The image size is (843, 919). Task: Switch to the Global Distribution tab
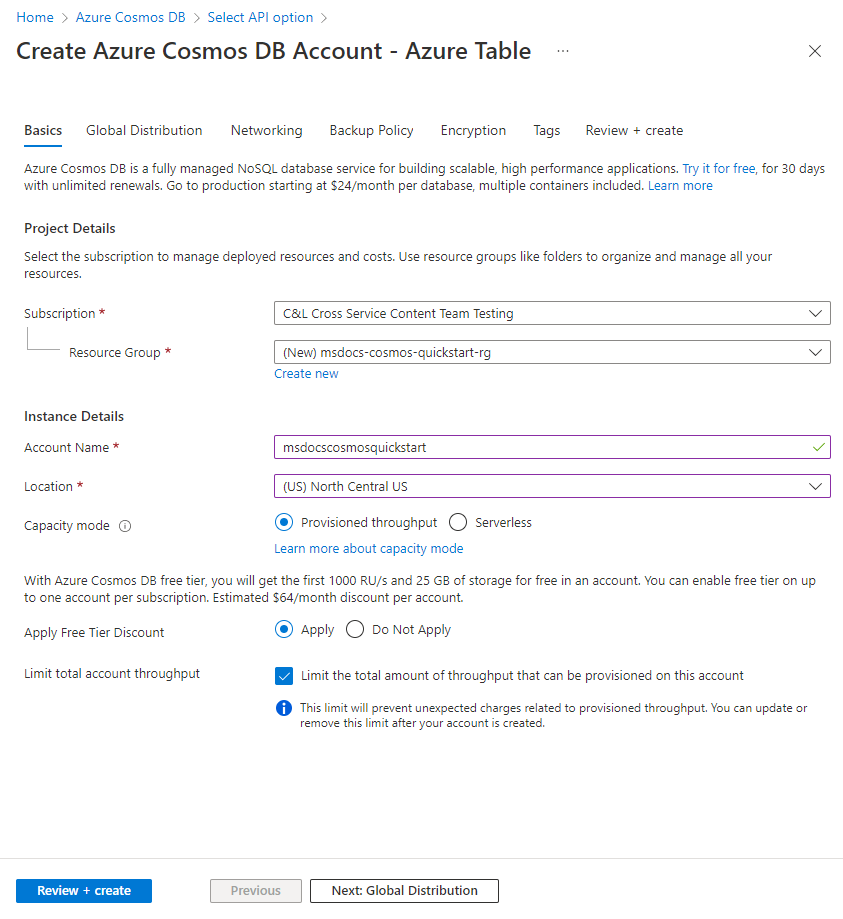pyautogui.click(x=144, y=131)
